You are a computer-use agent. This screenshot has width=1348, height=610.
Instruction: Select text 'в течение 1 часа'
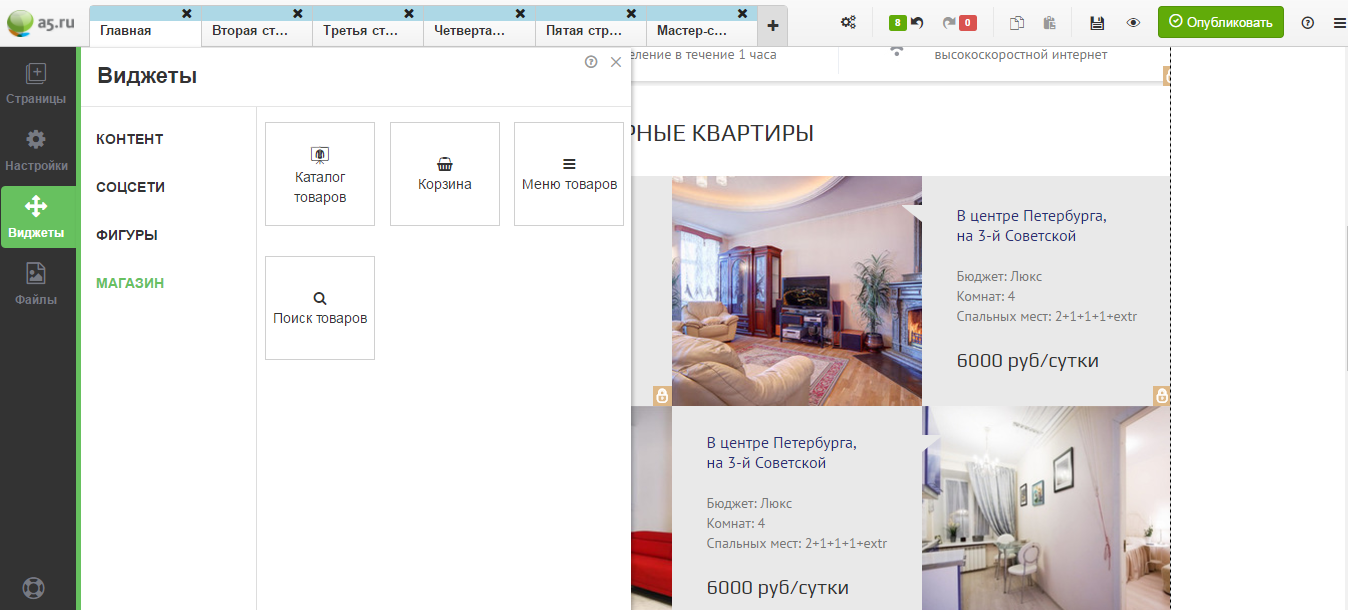pos(724,55)
